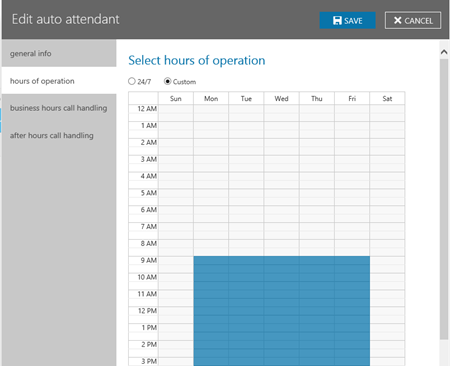The height and width of the screenshot is (366, 450).
Task: Click the scrollbar up arrow
Action: [444, 52]
